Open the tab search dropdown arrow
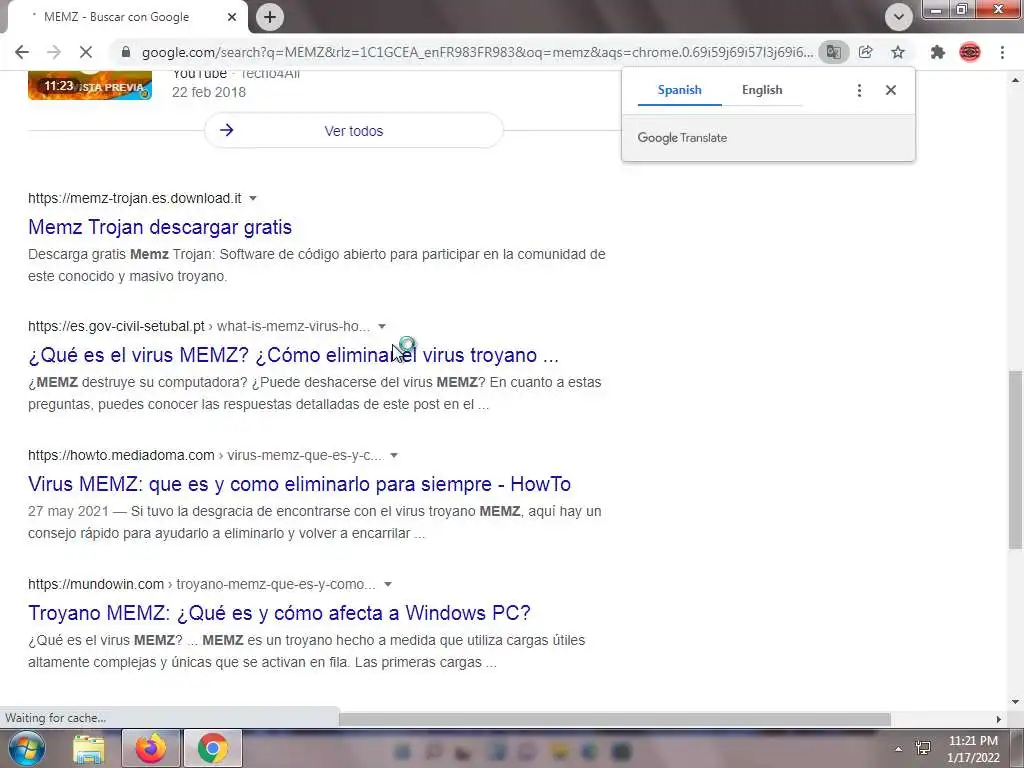This screenshot has height=768, width=1024. (899, 17)
